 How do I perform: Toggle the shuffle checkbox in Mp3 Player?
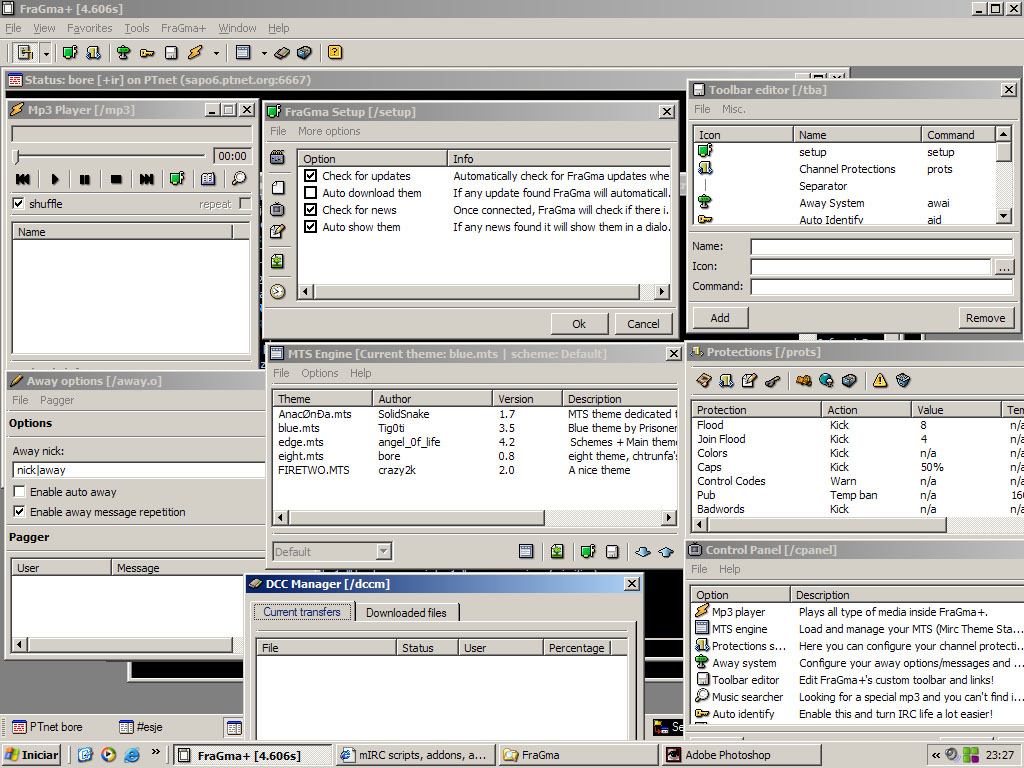click(18, 204)
